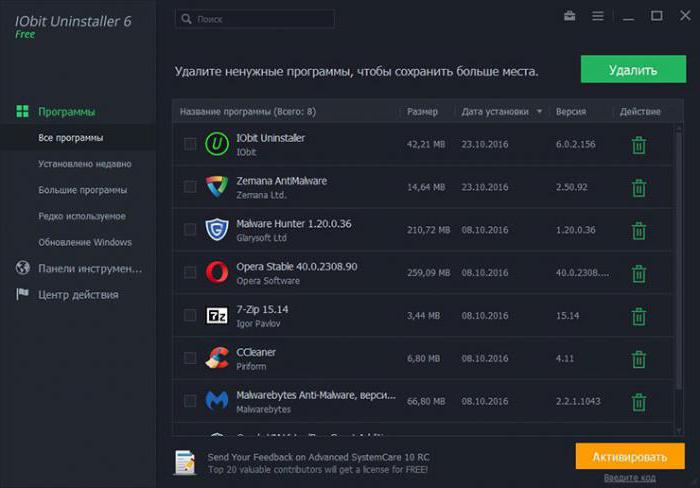Click the feedback document icon at bottom
The width and height of the screenshot is (700, 488).
click(185, 463)
